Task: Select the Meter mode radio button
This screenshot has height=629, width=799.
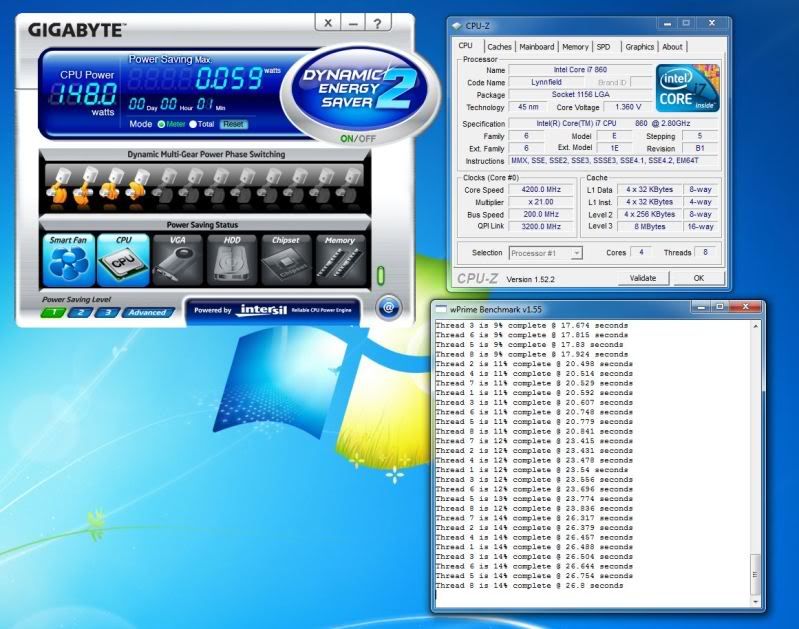Action: (x=161, y=124)
